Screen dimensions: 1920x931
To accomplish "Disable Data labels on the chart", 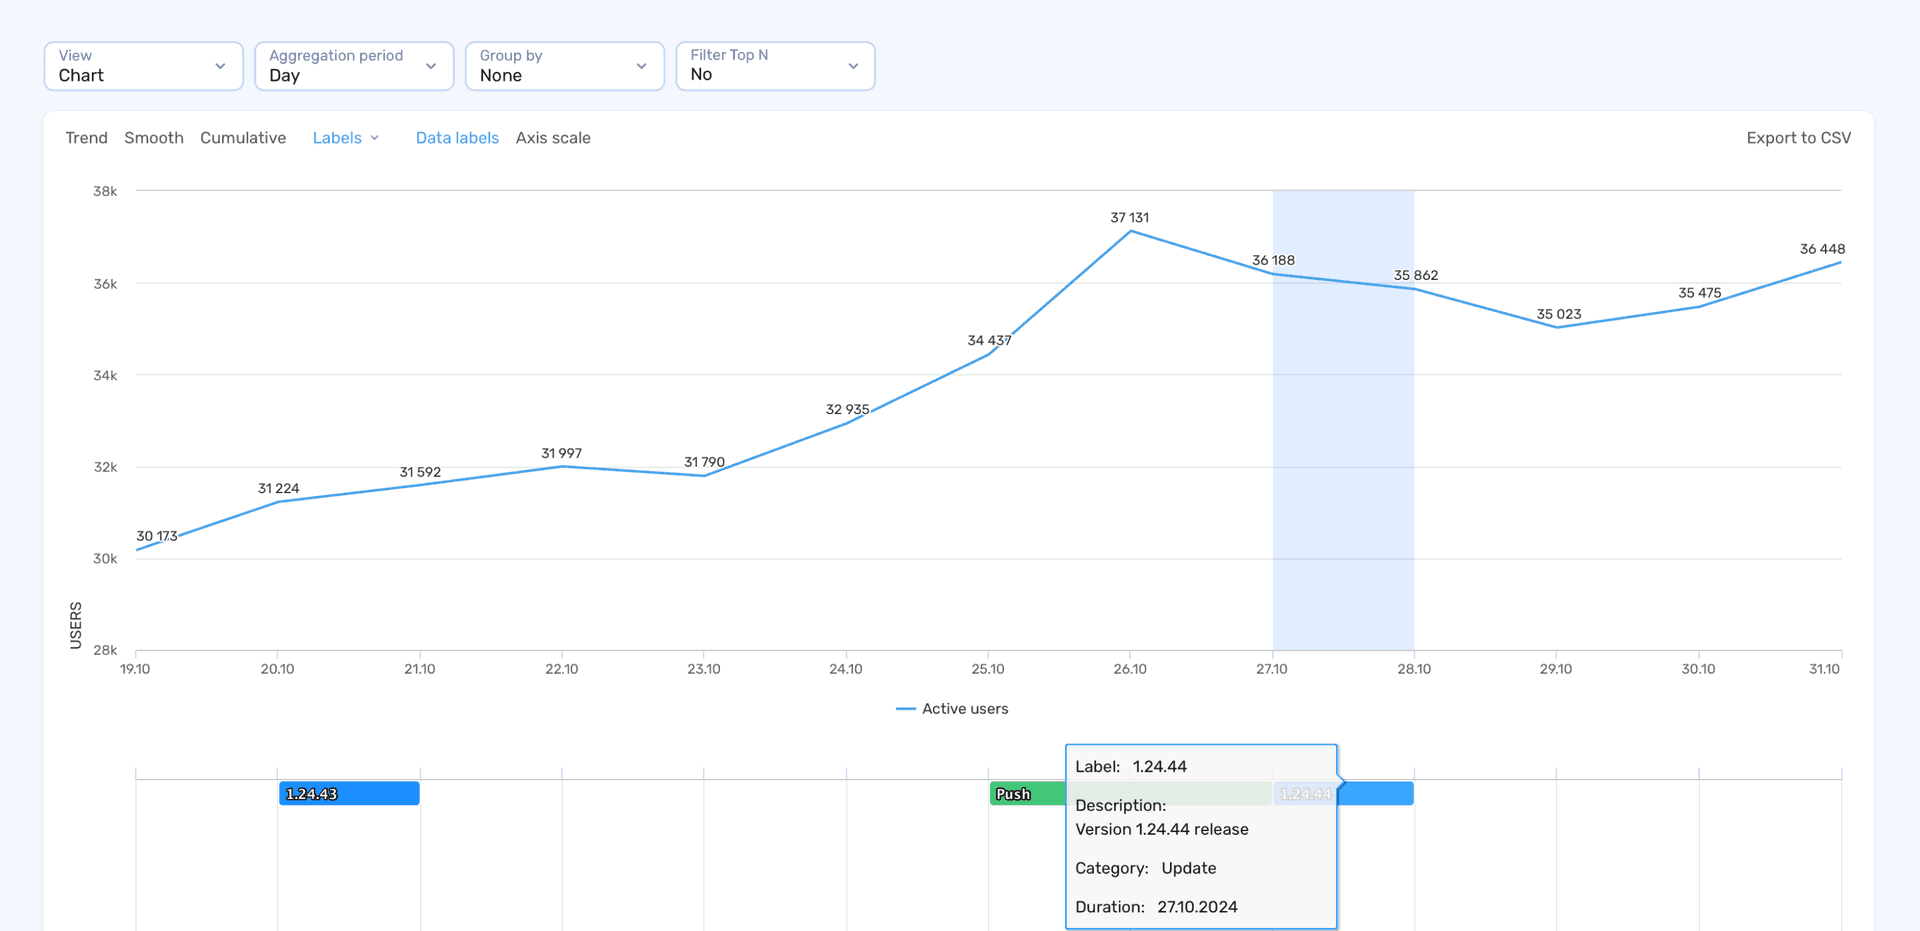I will [x=457, y=138].
